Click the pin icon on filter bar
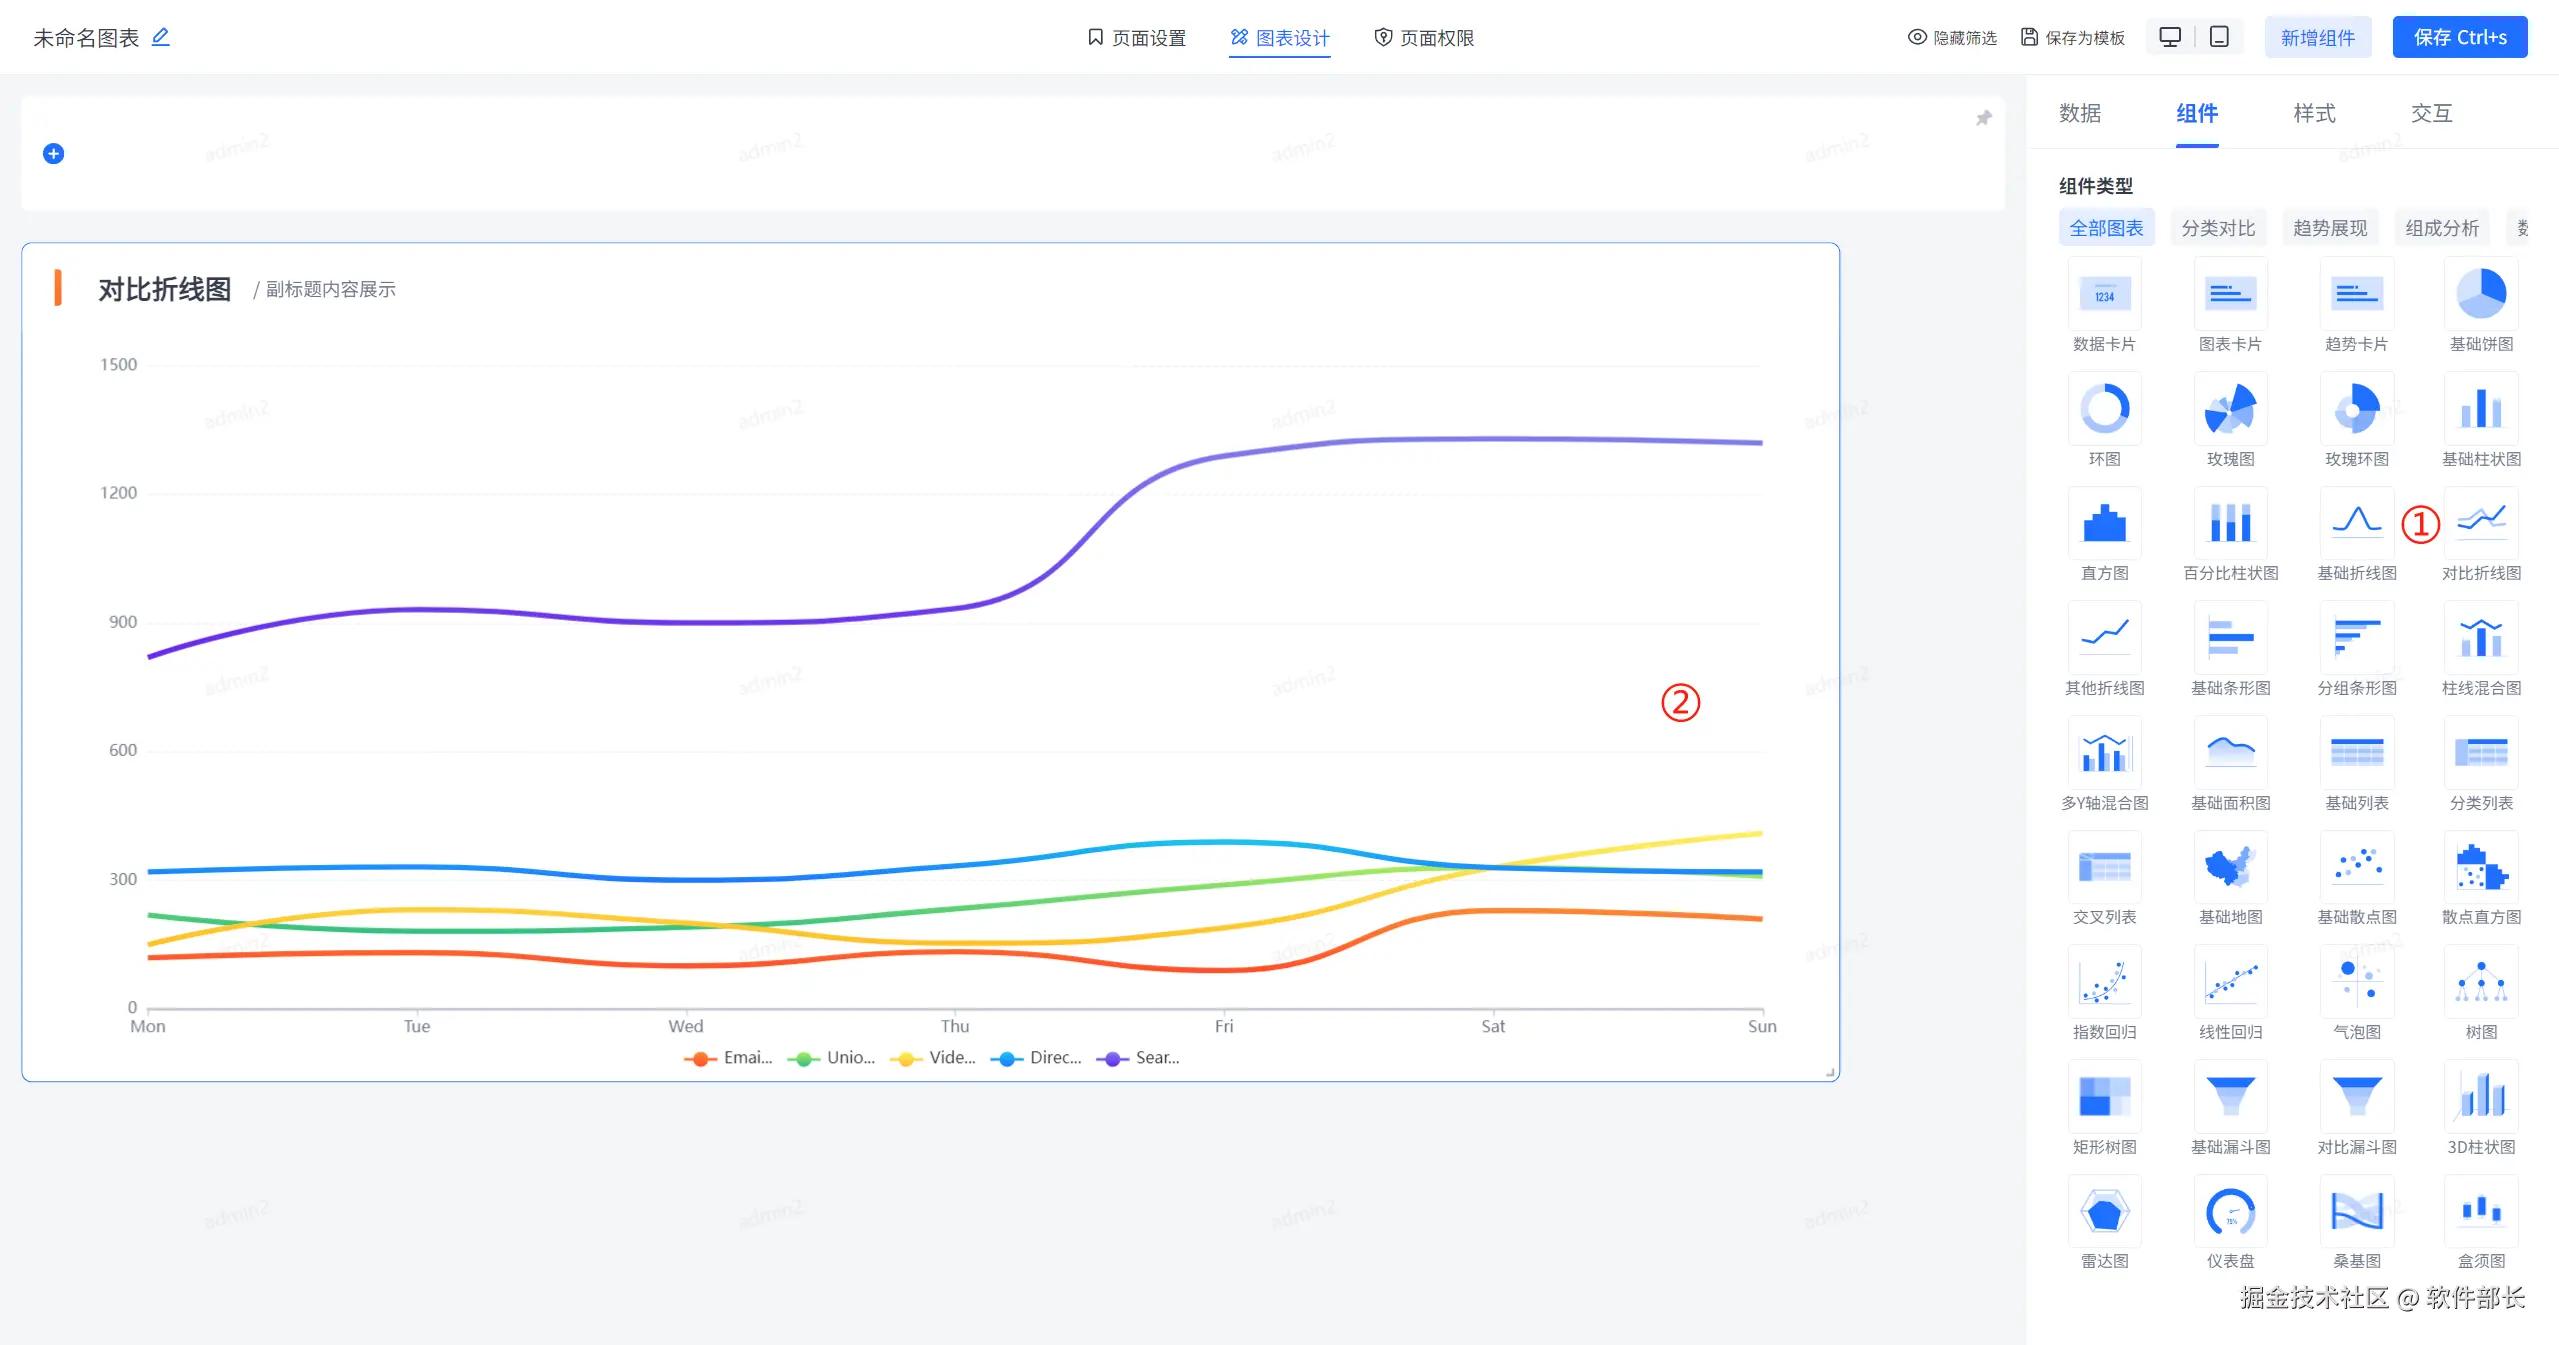This screenshot has width=2559, height=1345. pyautogui.click(x=1983, y=118)
